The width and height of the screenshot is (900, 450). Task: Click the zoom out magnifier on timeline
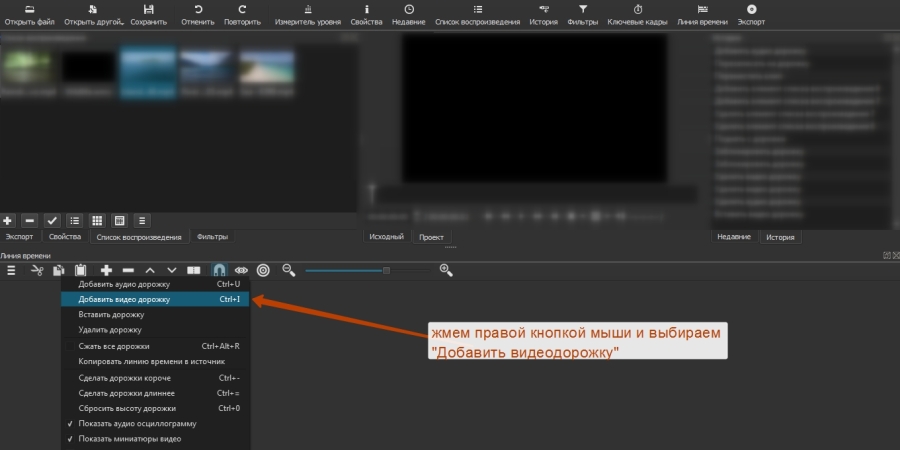[x=289, y=270]
